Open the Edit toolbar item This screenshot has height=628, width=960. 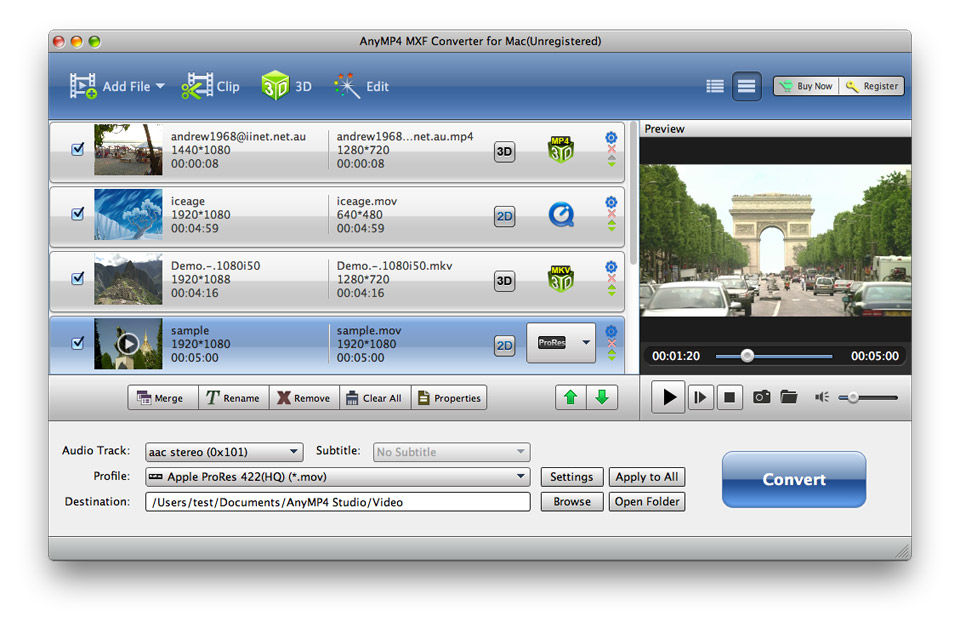(361, 86)
